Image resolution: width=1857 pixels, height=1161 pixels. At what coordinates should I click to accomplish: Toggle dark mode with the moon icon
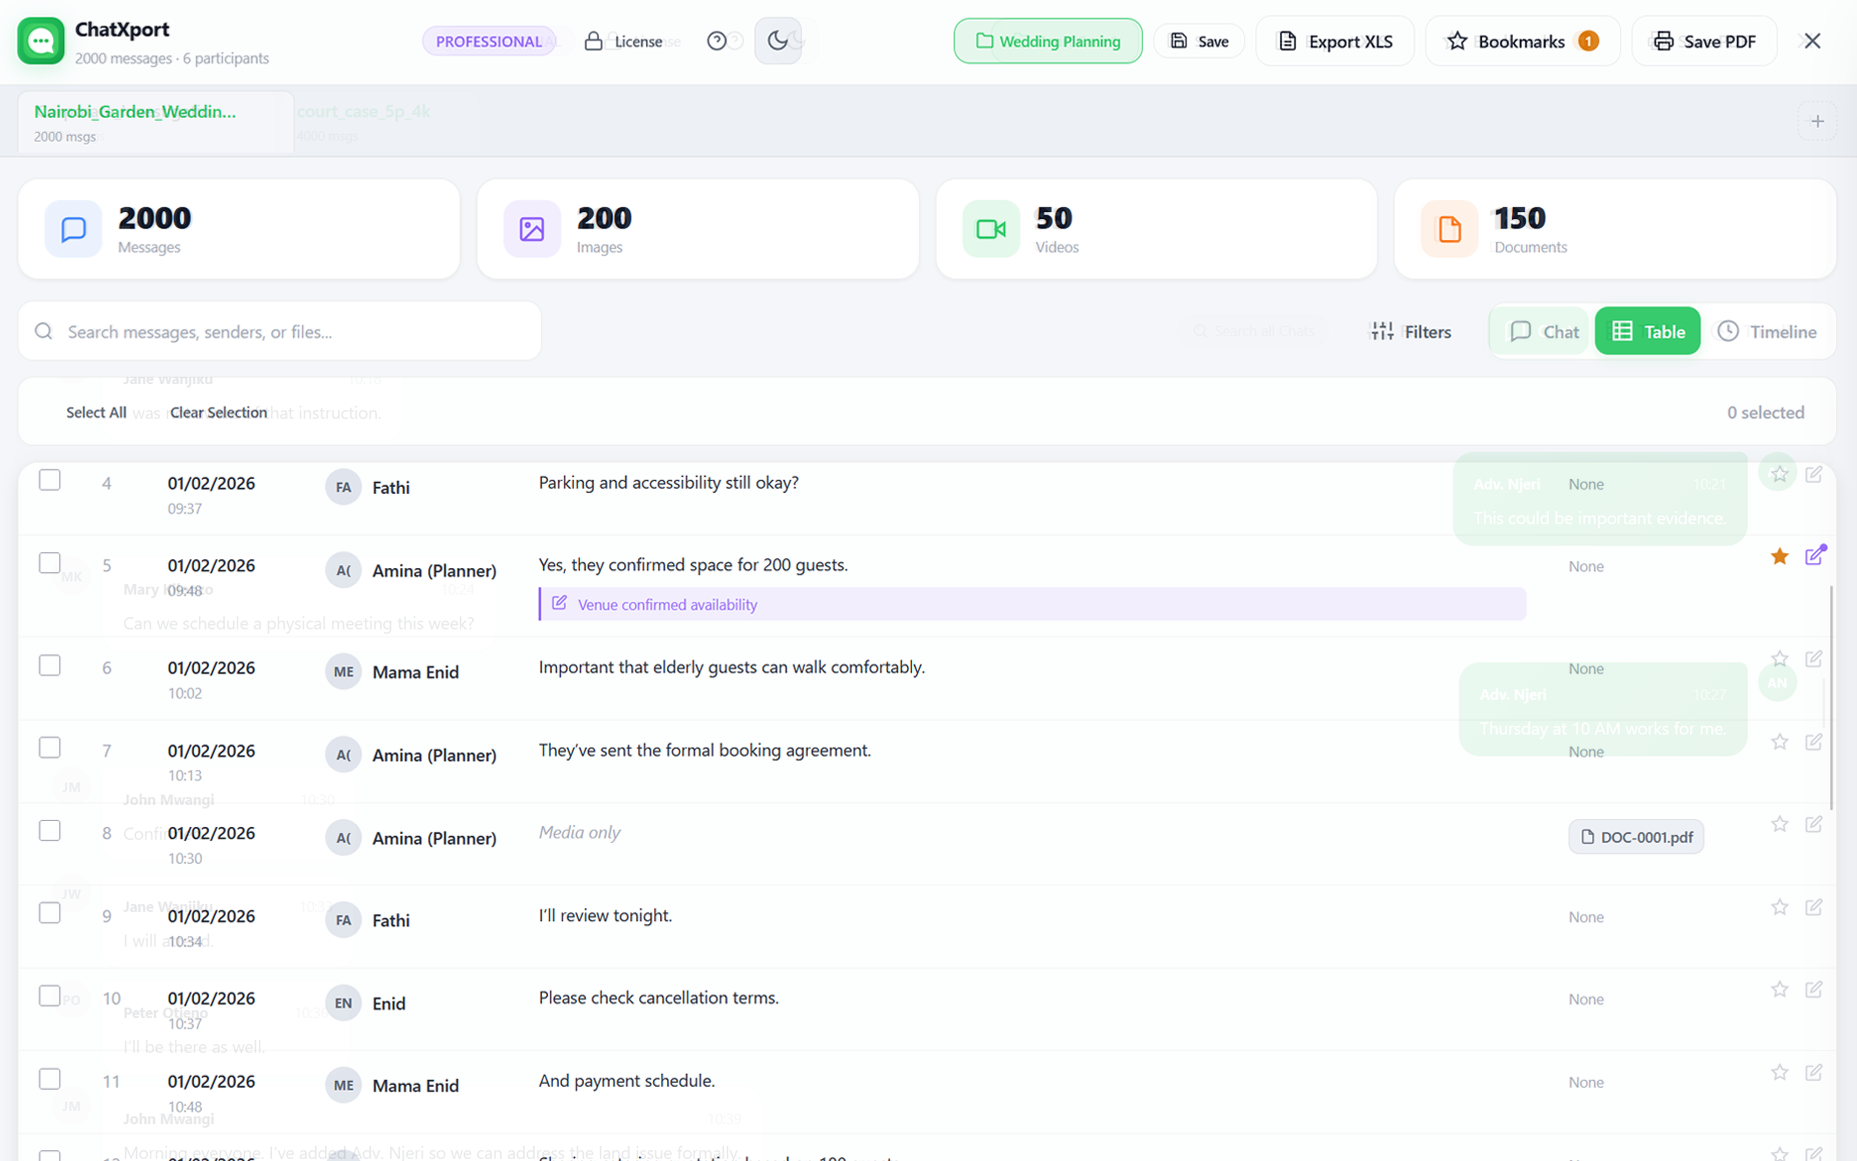[777, 41]
